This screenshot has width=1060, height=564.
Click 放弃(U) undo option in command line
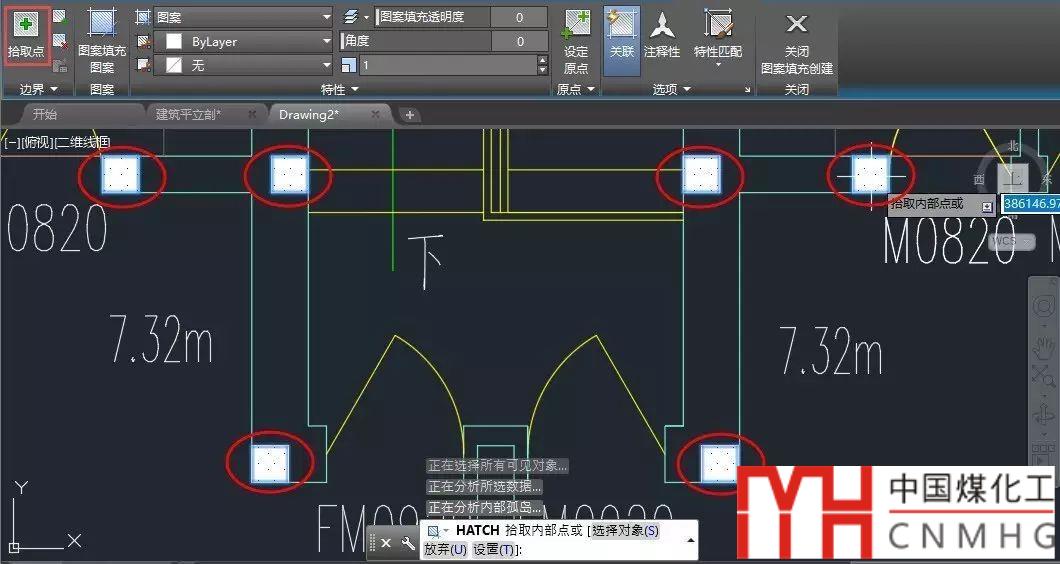(445, 549)
